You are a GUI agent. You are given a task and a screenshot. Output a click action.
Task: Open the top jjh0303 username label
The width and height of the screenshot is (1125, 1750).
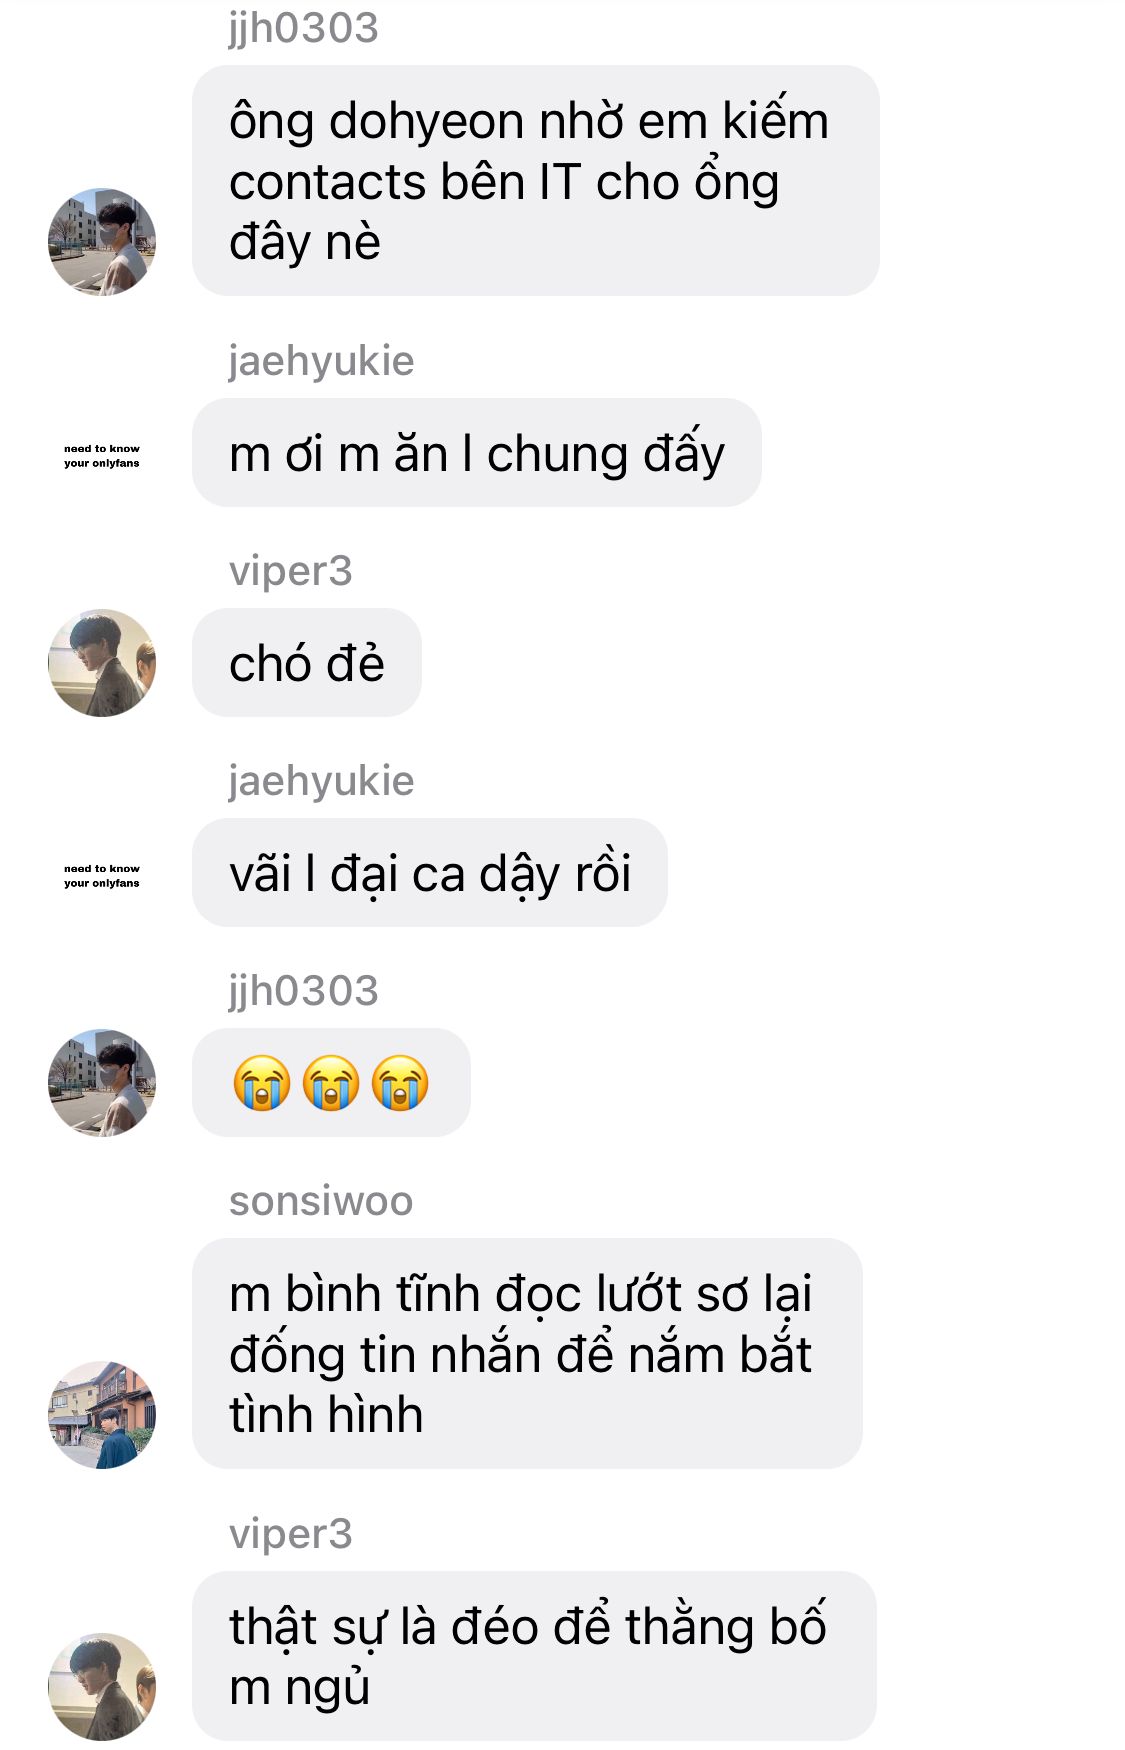pos(303,28)
